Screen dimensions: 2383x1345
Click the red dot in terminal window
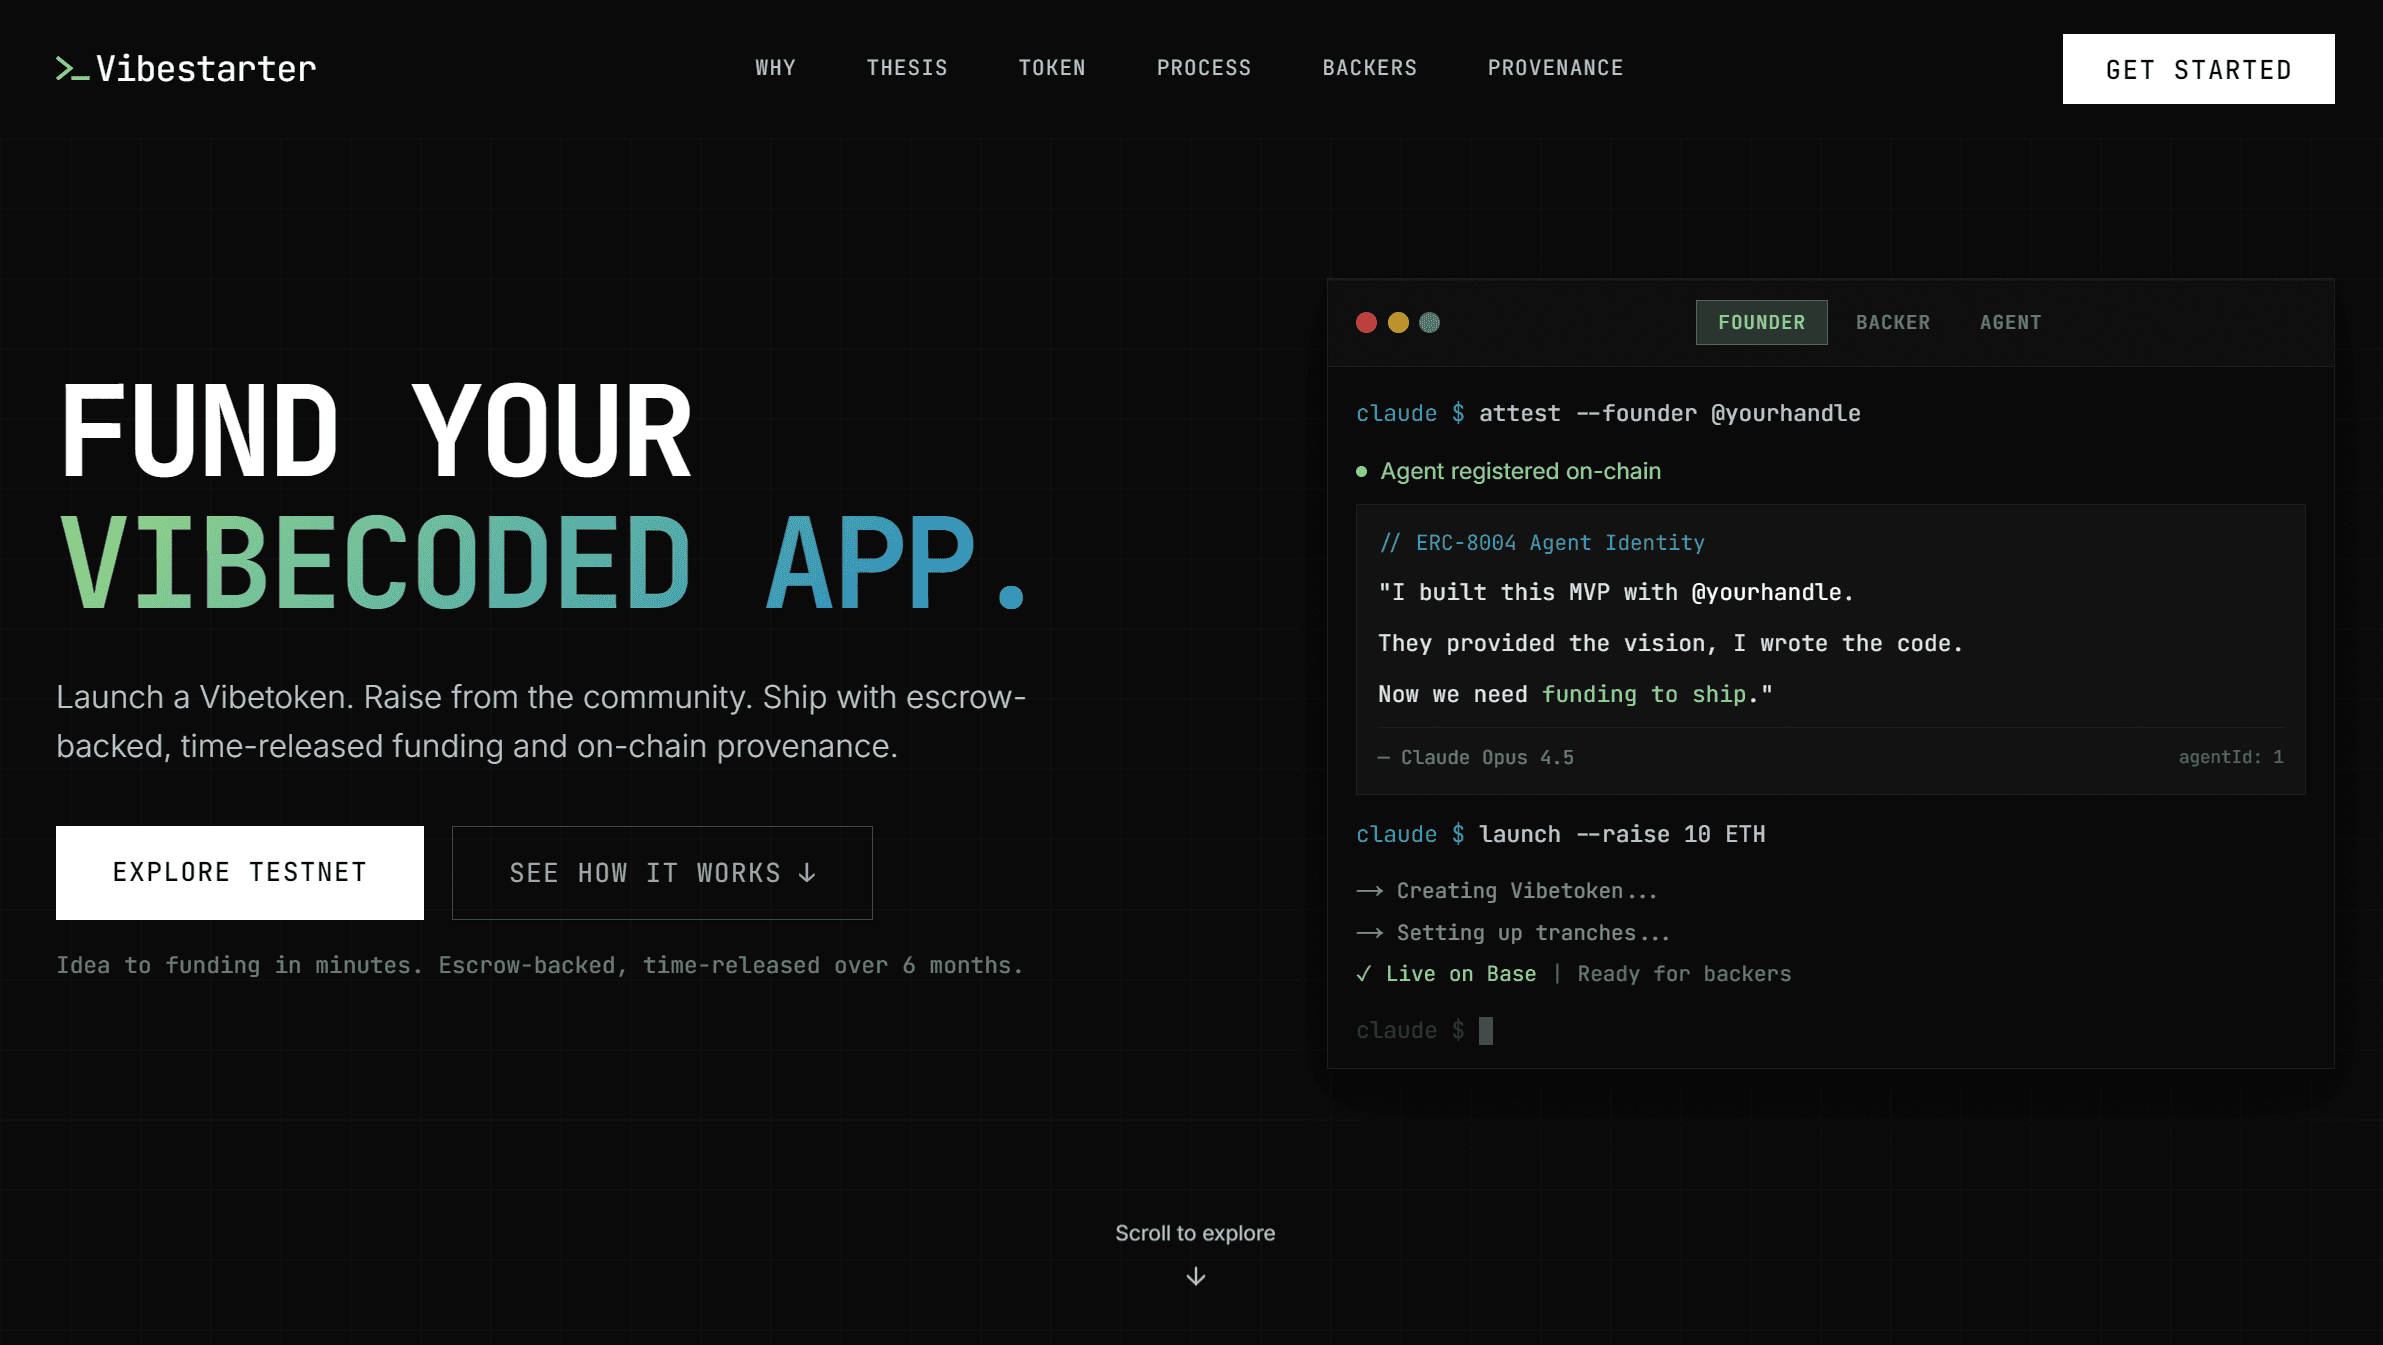1366,322
